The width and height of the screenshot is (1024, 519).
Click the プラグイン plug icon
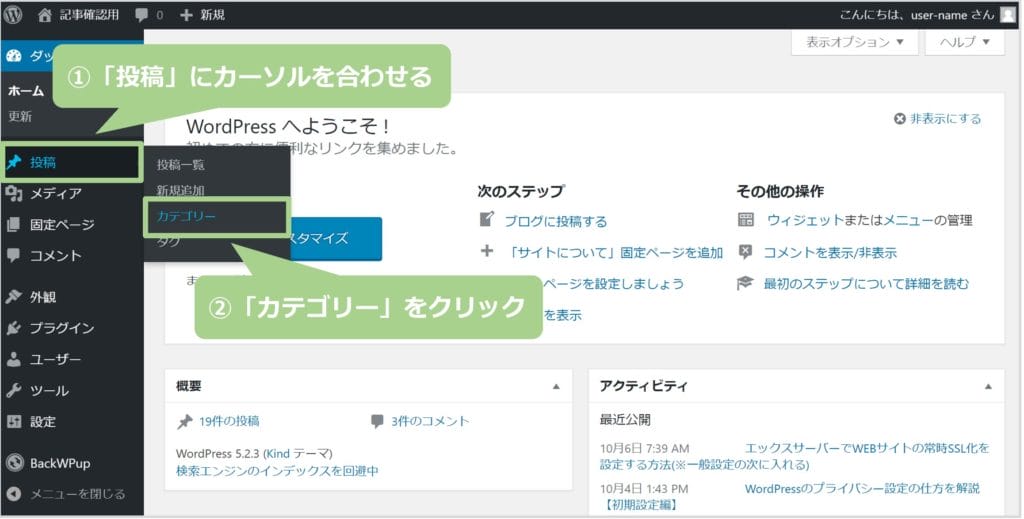14,328
